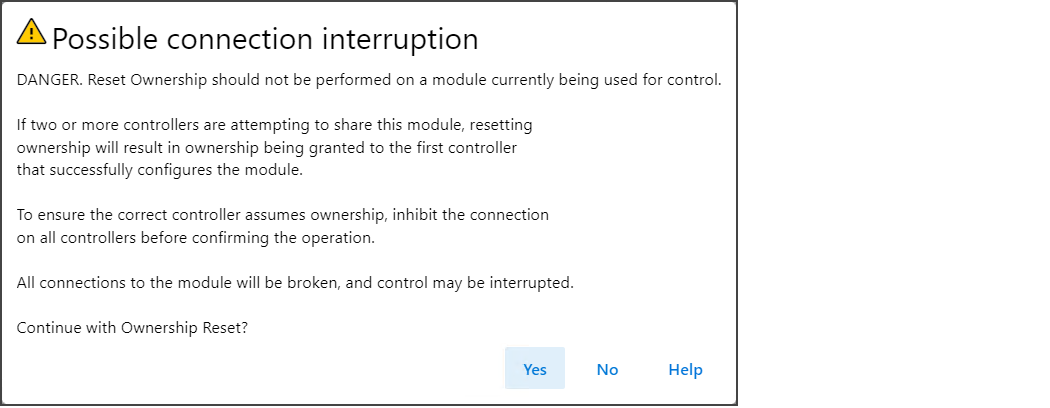Open the Help for this warning
The width and height of the screenshot is (1050, 408).
[685, 368]
